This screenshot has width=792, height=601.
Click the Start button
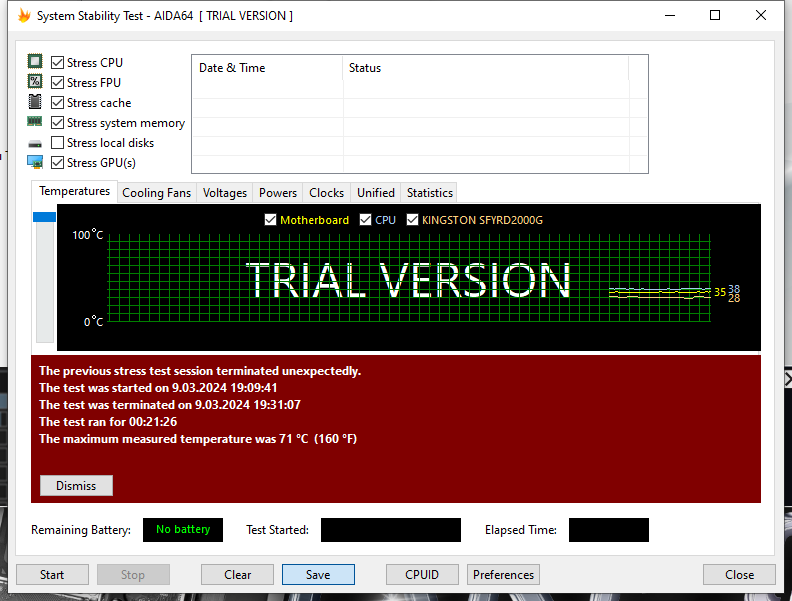tap(52, 575)
